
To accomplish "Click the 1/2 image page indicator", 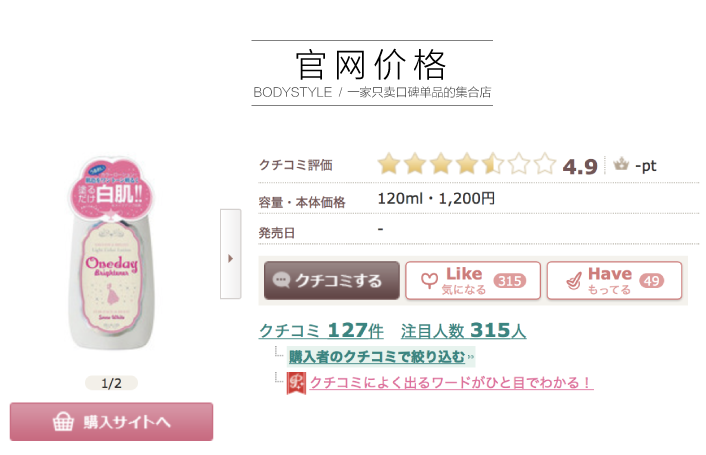I will pyautogui.click(x=111, y=383).
